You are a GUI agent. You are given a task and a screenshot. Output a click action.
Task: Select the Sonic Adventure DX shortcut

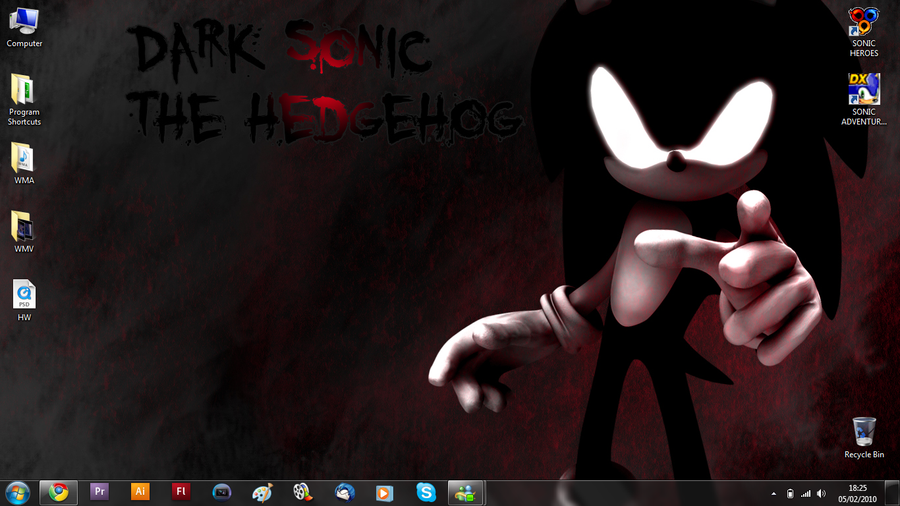click(x=863, y=99)
